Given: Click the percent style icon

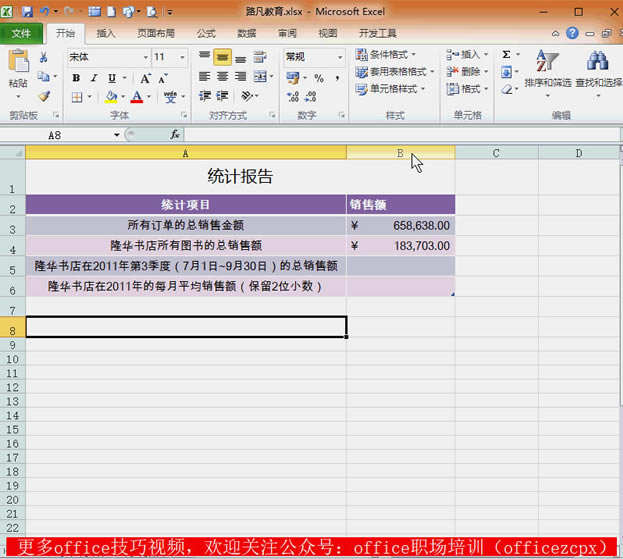Looking at the screenshot, I should click(x=319, y=78).
